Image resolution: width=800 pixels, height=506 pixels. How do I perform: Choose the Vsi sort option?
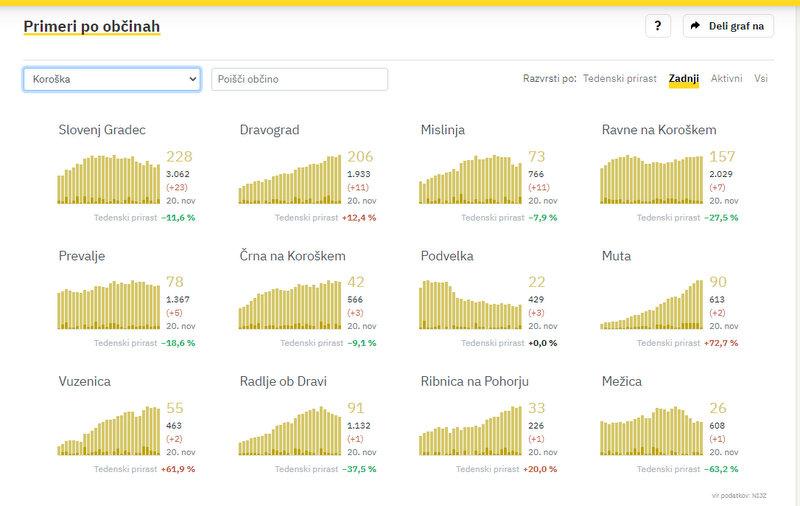click(761, 78)
